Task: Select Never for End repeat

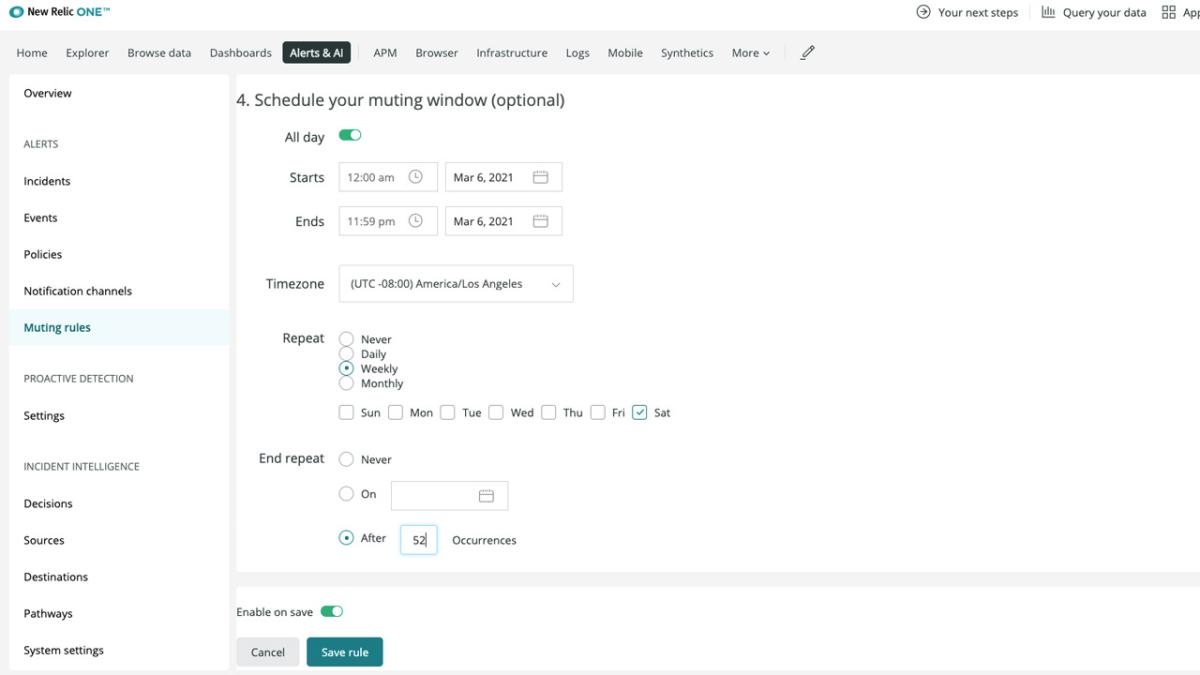Action: tap(344, 459)
